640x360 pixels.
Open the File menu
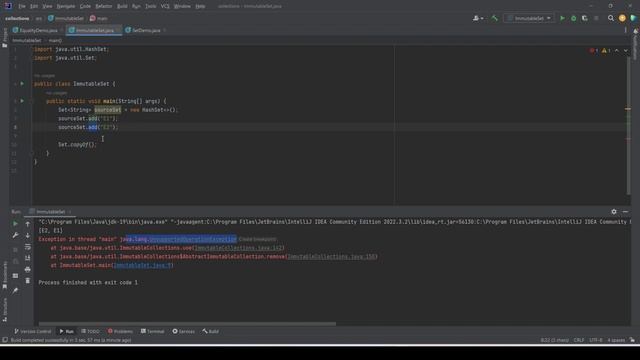22,6
